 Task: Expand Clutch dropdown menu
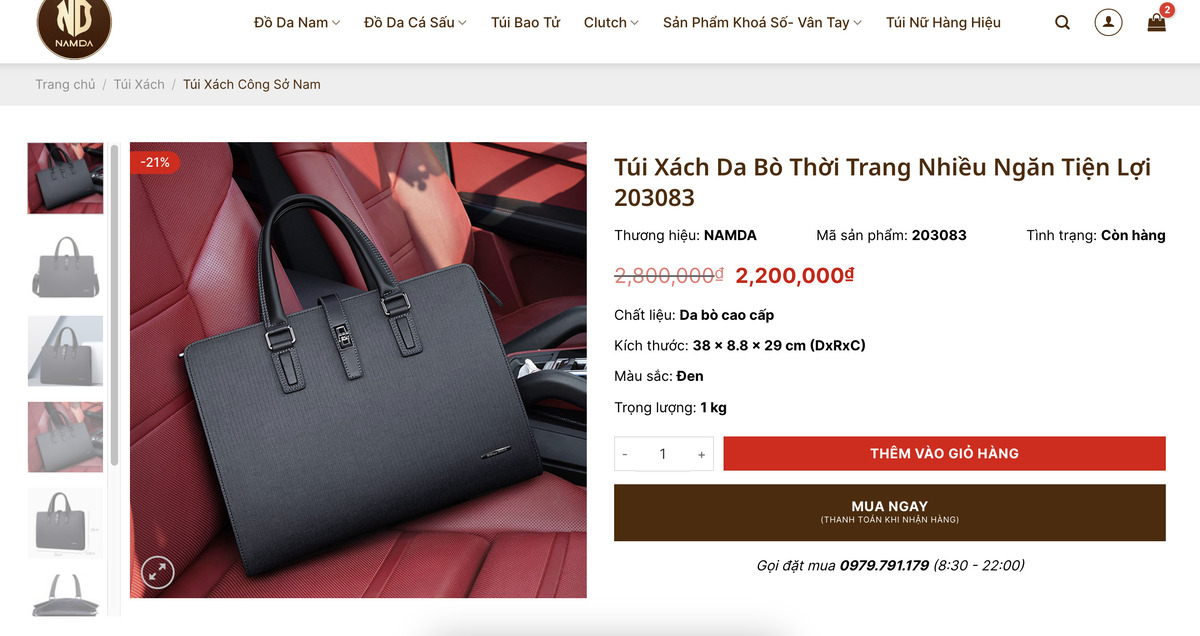611,22
